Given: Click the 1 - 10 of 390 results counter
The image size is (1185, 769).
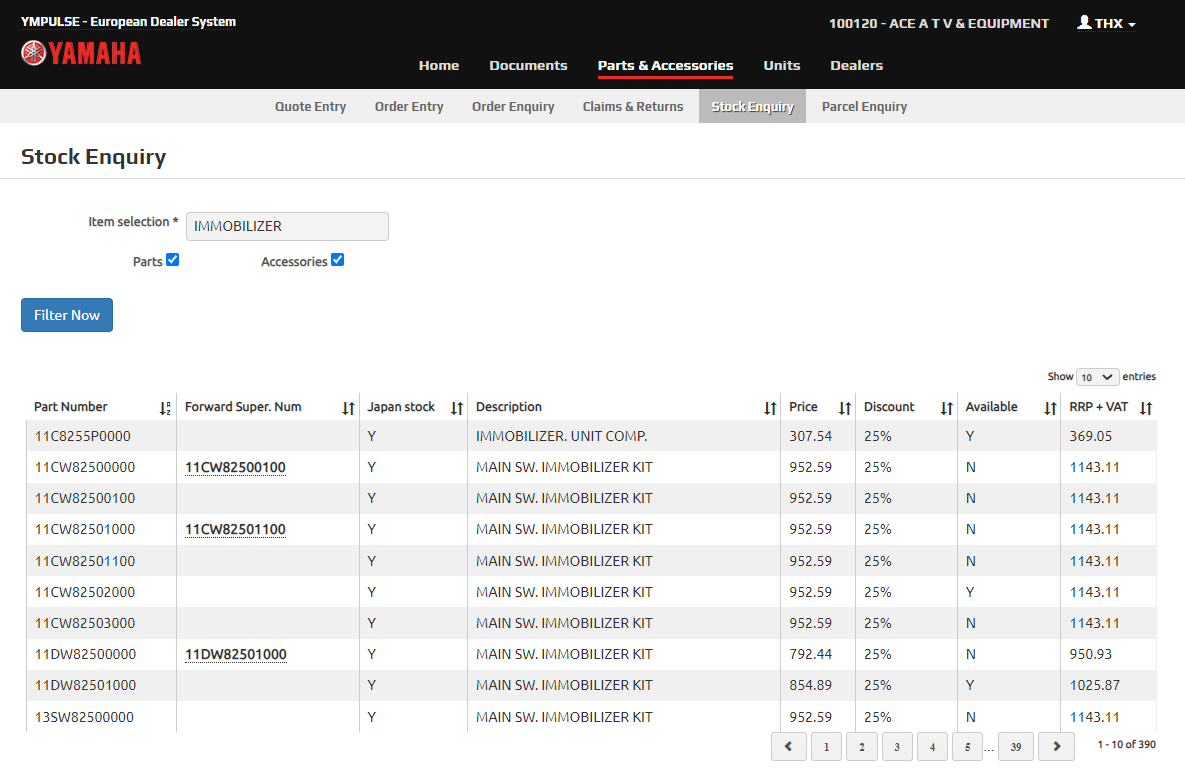Looking at the screenshot, I should [x=1126, y=745].
